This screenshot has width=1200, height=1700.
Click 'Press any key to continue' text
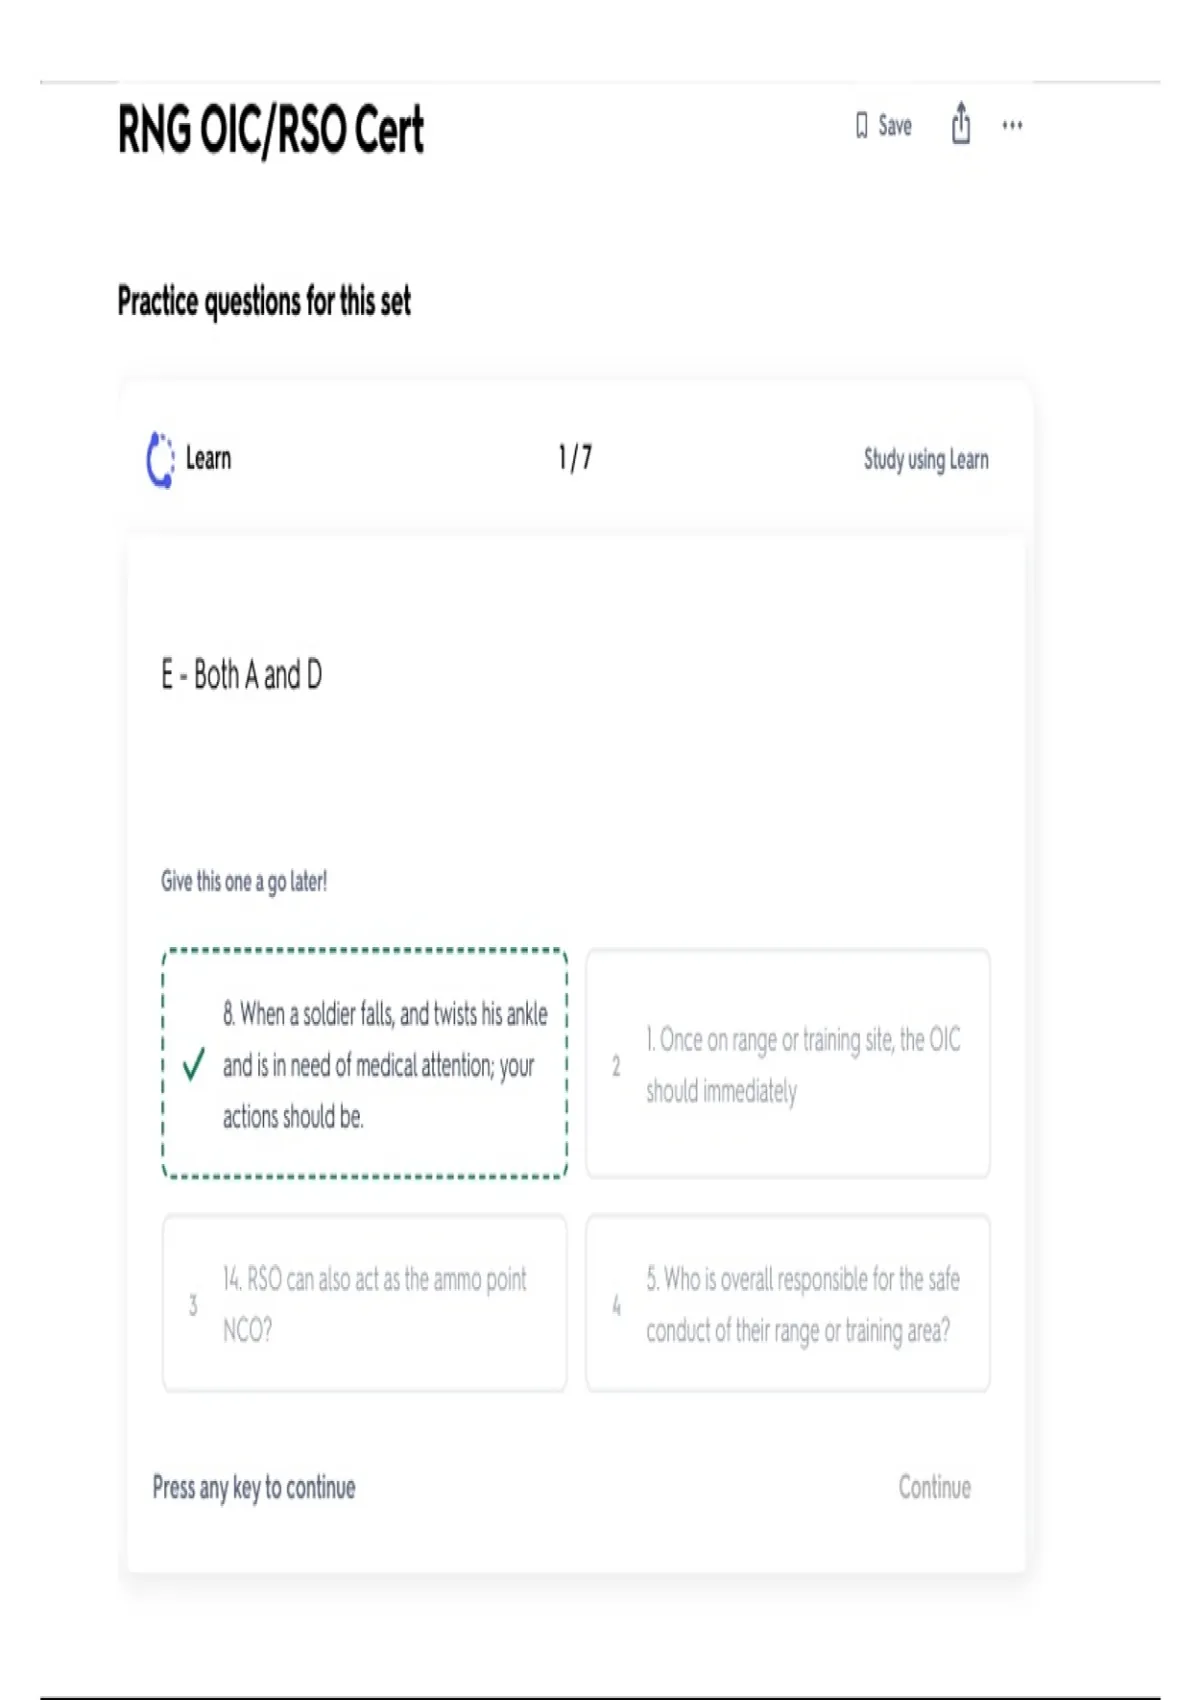[254, 1487]
